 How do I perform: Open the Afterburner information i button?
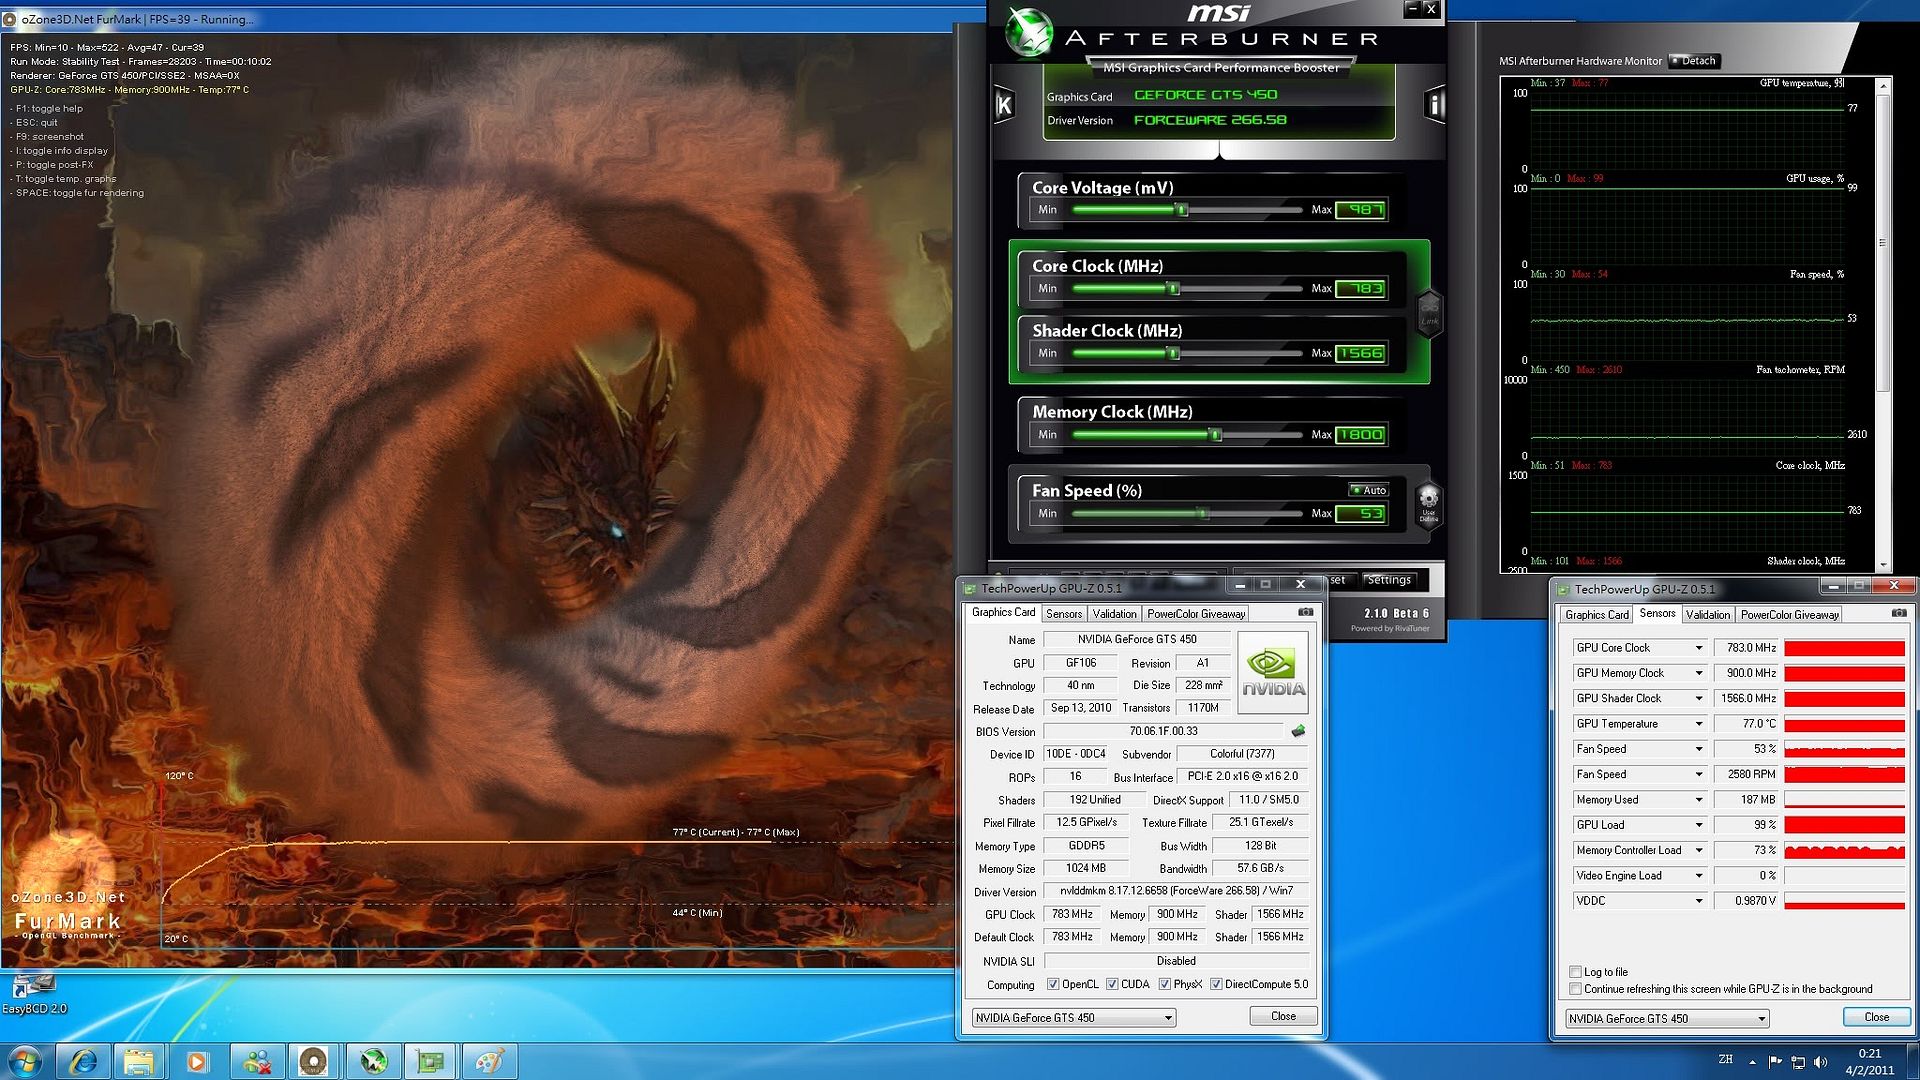[x=1435, y=104]
